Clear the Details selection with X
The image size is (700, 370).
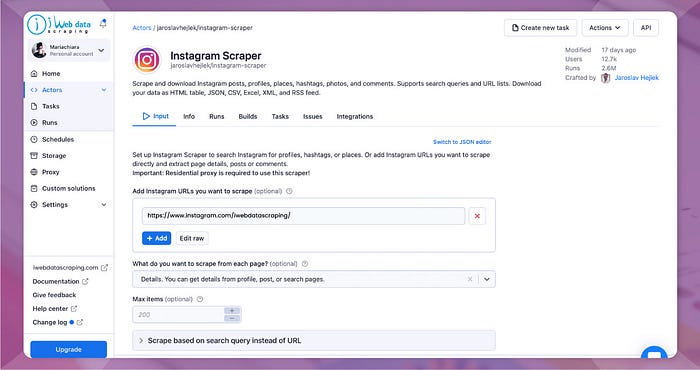point(470,279)
